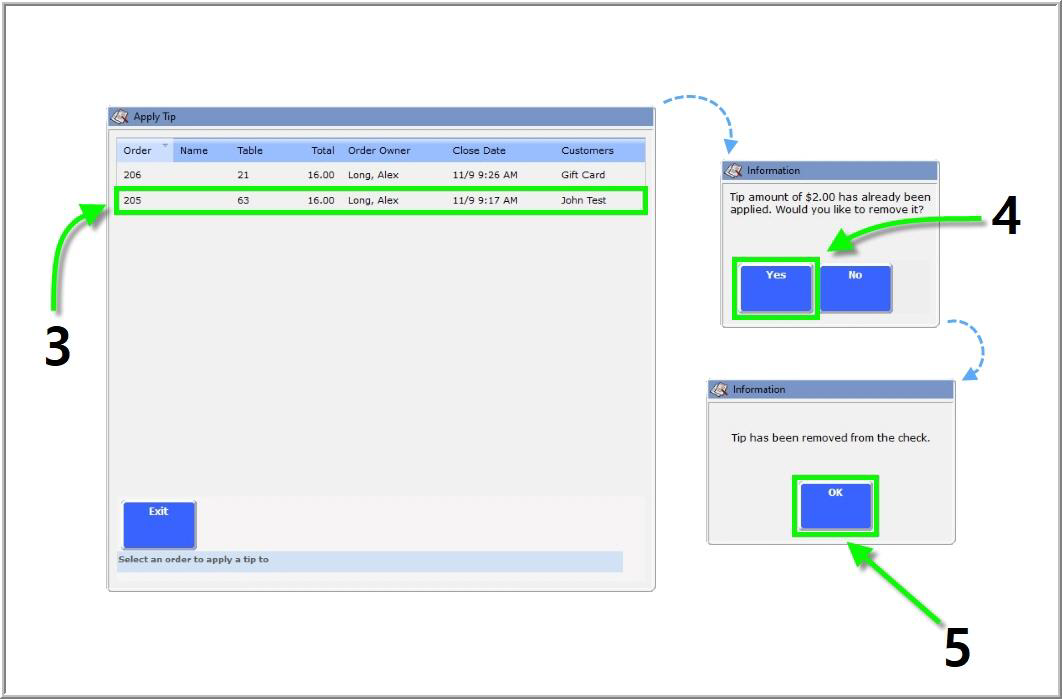Screen dimensions: 1062x699
Task: Click the Gift Card customer cell
Action: point(583,175)
